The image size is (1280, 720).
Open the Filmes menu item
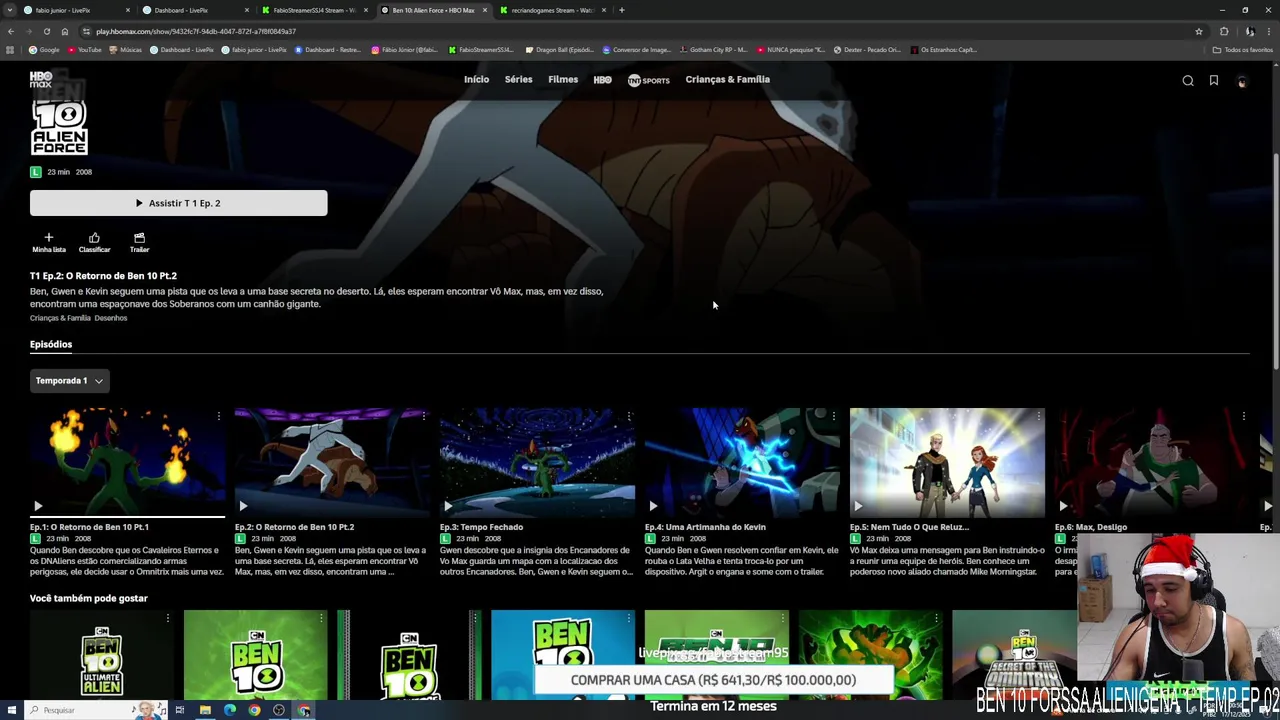[563, 79]
